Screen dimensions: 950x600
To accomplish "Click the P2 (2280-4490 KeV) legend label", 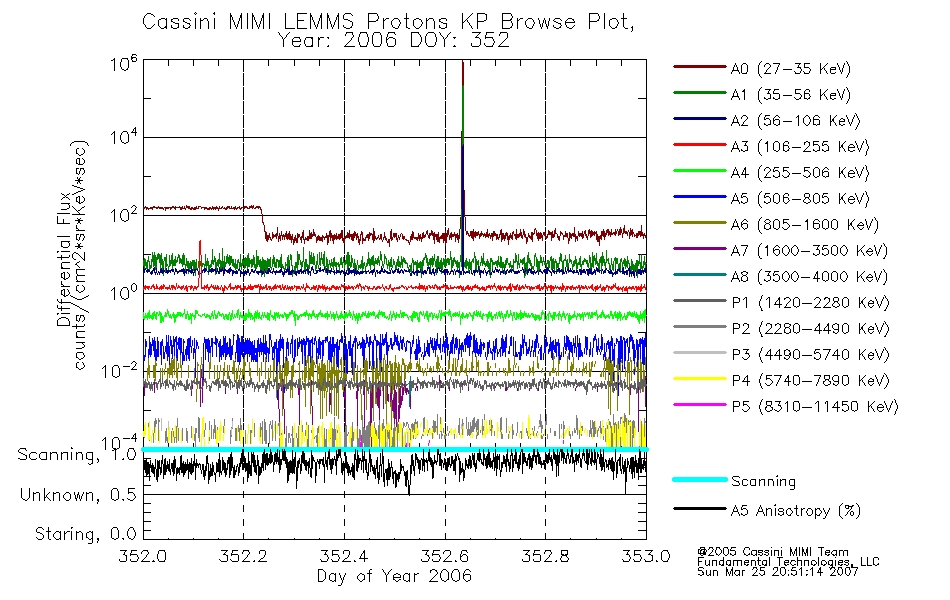I will [x=810, y=329].
